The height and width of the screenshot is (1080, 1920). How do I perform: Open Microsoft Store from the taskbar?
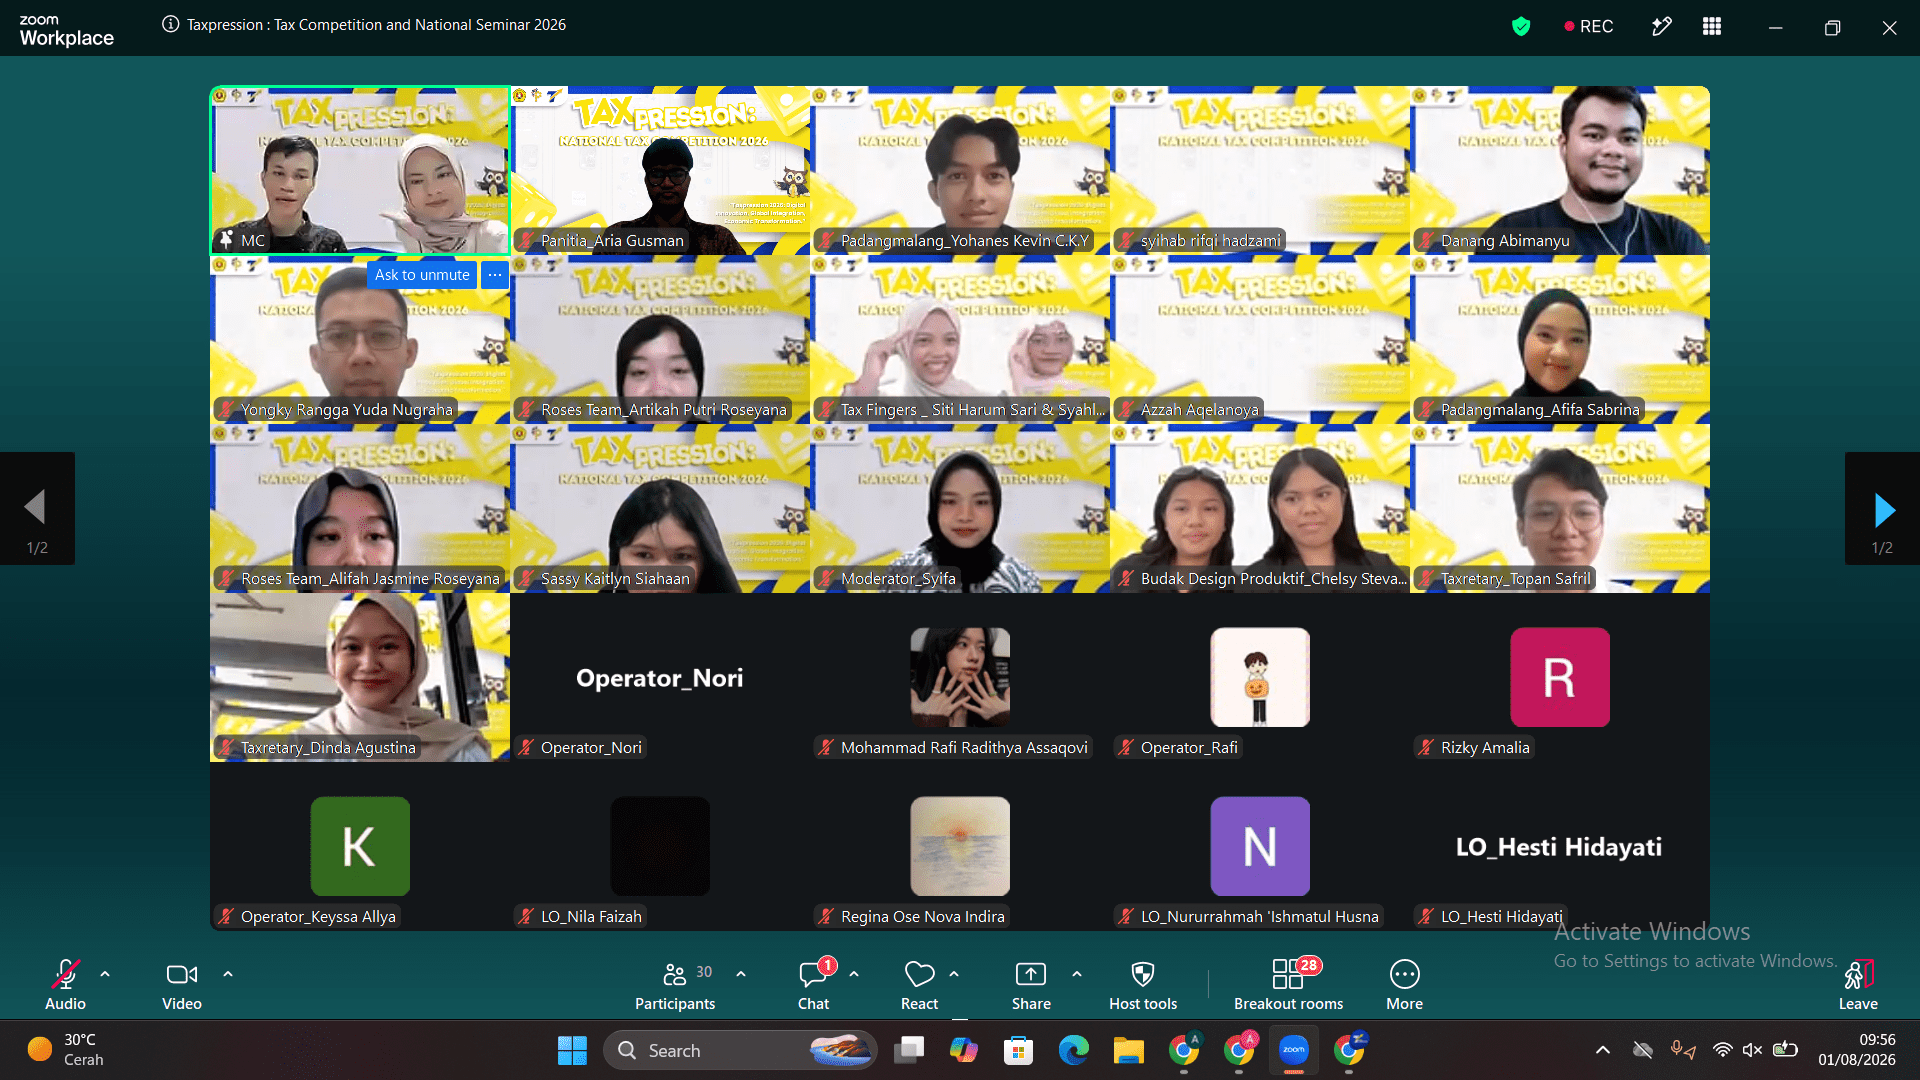pos(1018,1050)
